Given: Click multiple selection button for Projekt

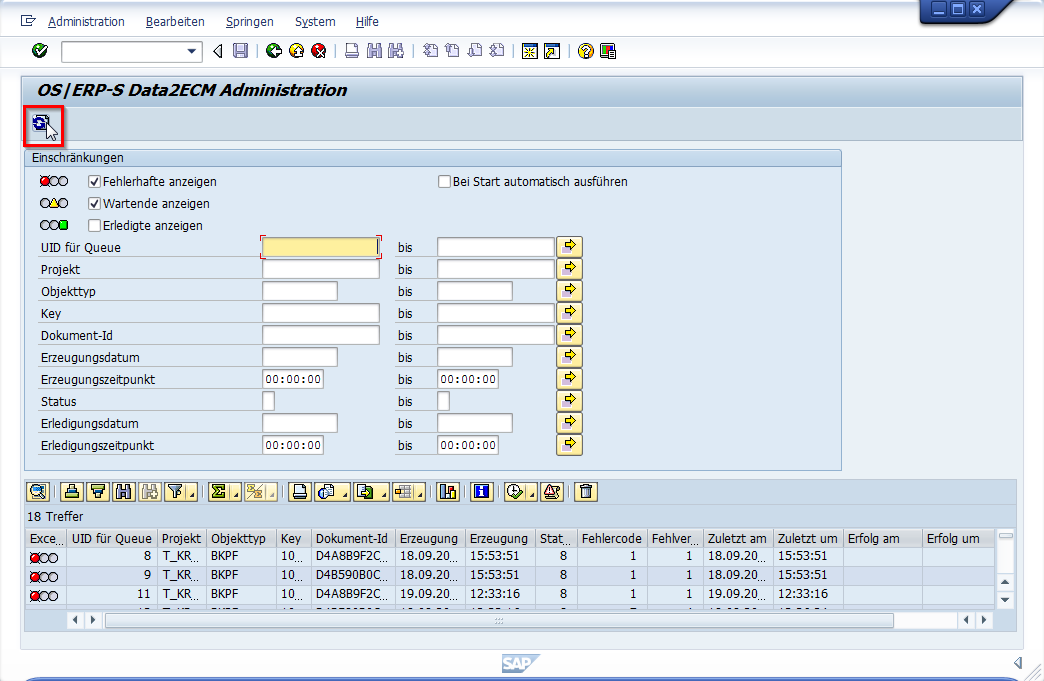Looking at the screenshot, I should point(569,269).
